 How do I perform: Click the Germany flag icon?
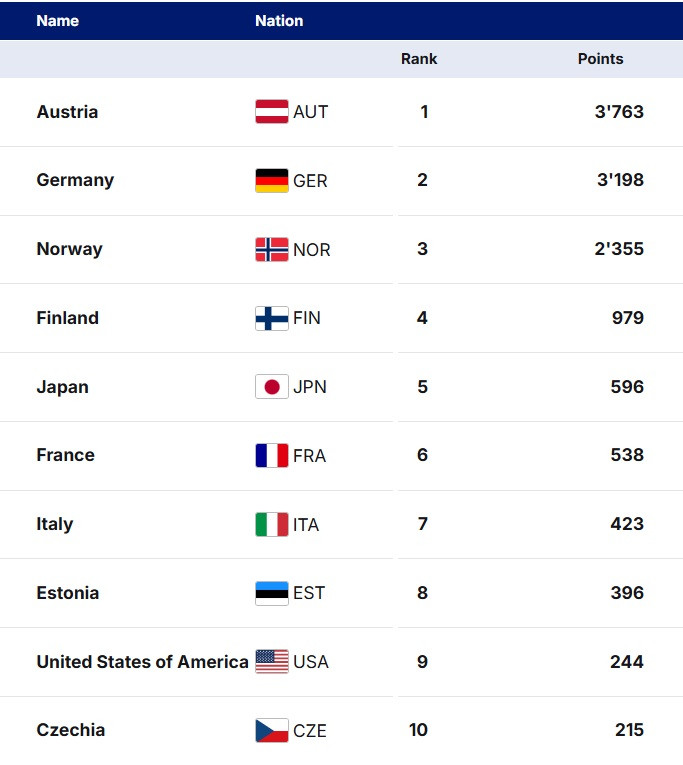(272, 181)
